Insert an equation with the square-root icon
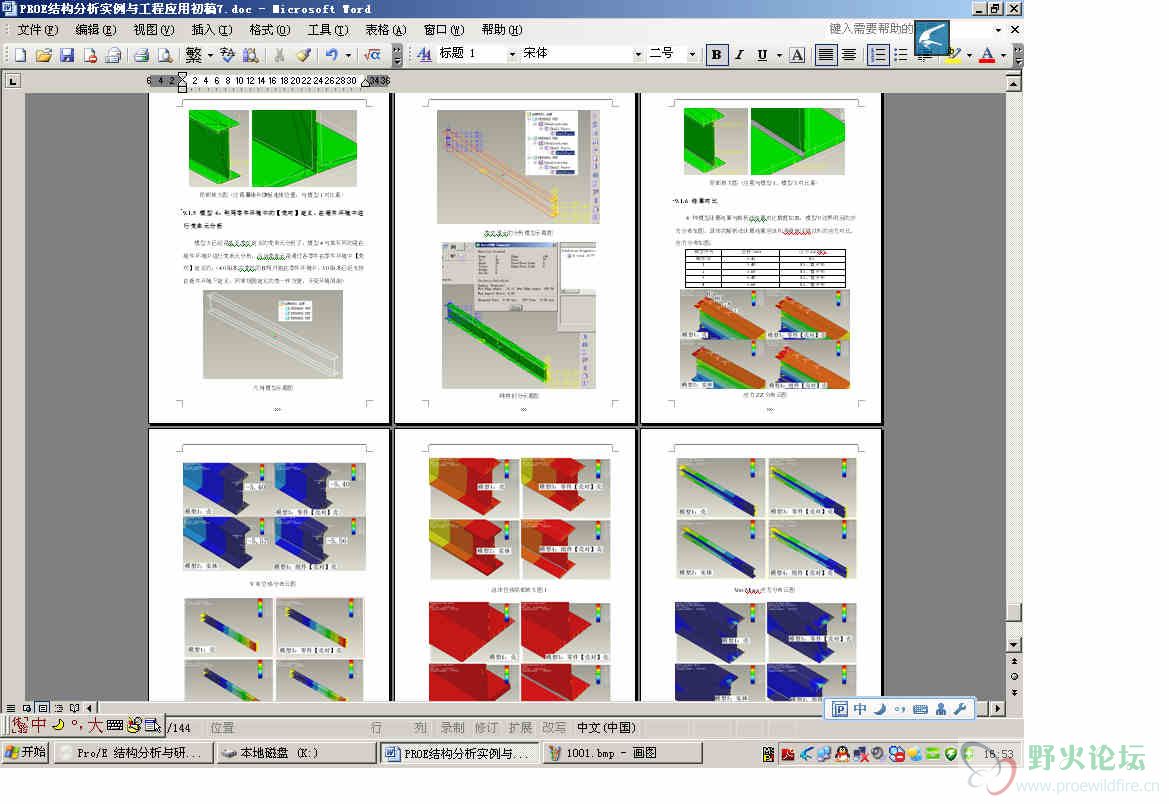 (x=372, y=55)
